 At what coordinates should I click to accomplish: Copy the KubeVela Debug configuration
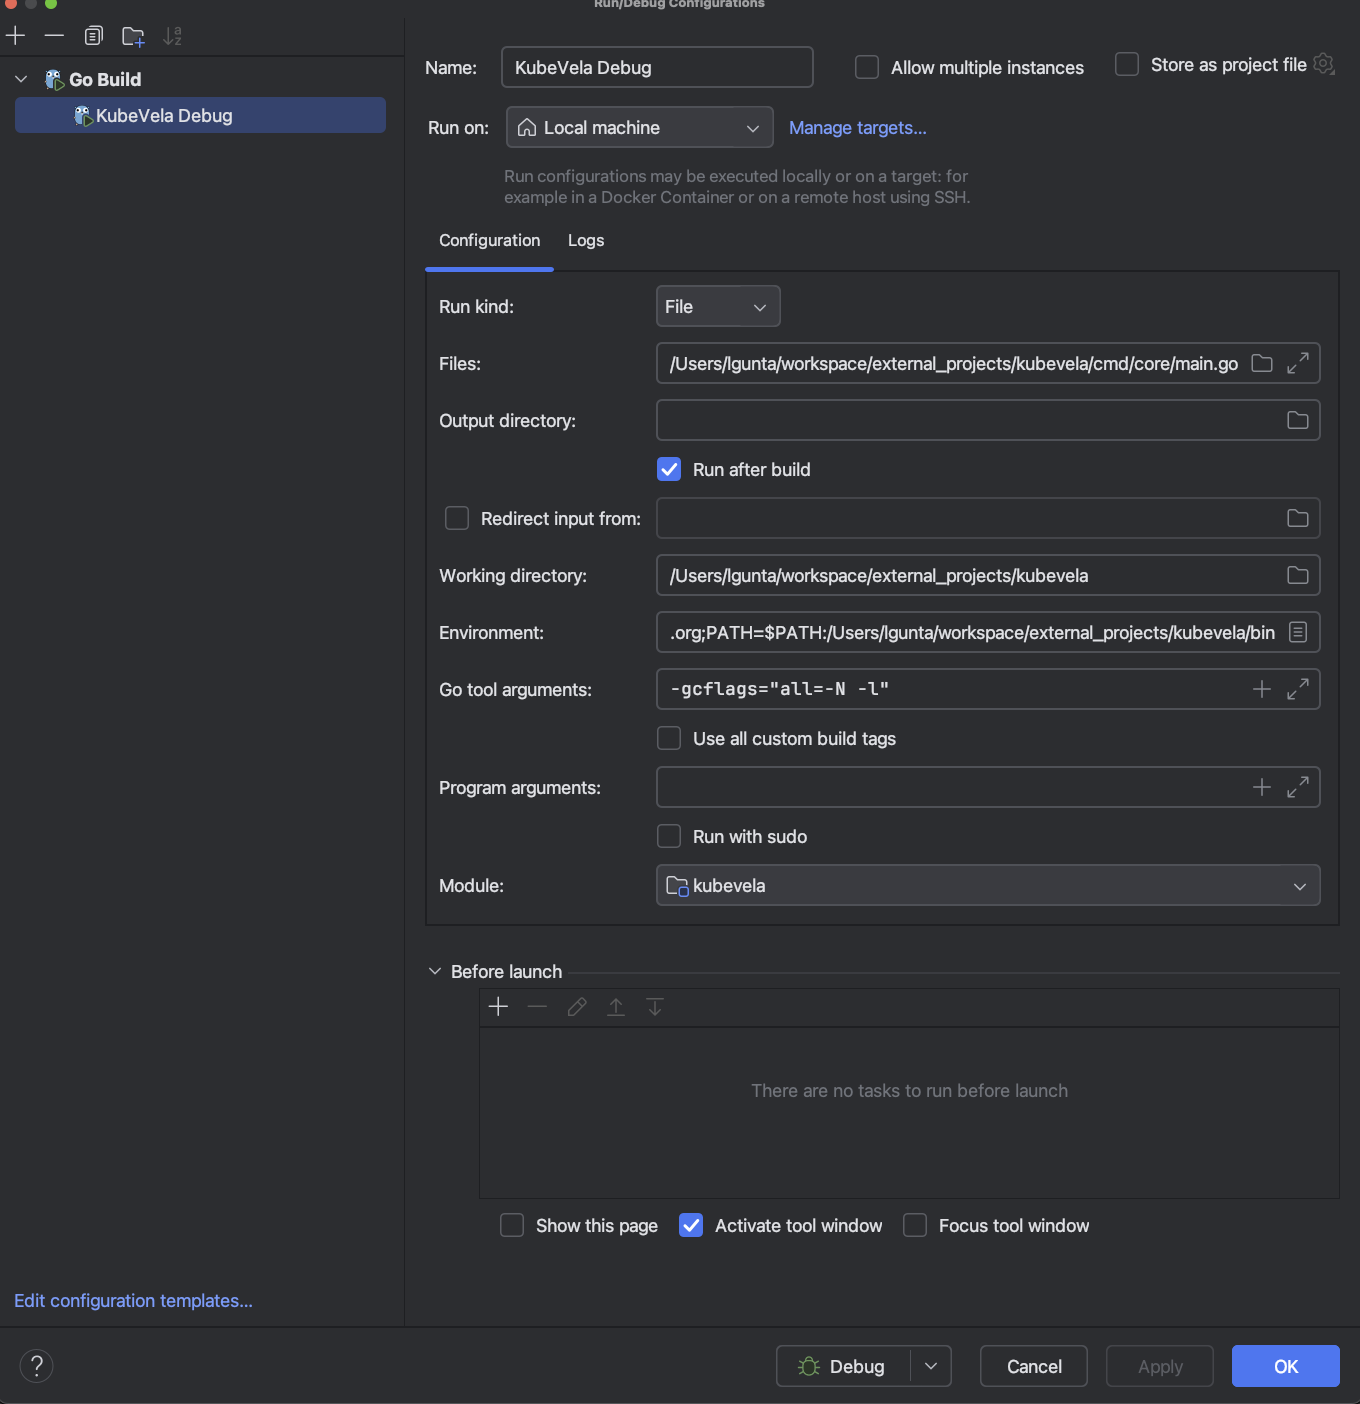tap(93, 35)
